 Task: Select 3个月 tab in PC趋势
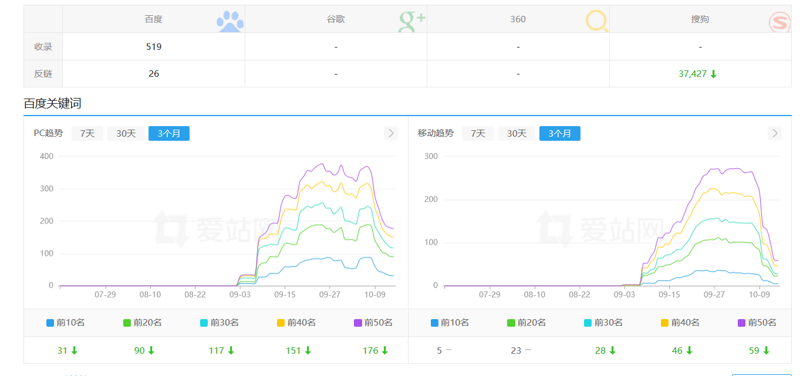click(x=169, y=134)
